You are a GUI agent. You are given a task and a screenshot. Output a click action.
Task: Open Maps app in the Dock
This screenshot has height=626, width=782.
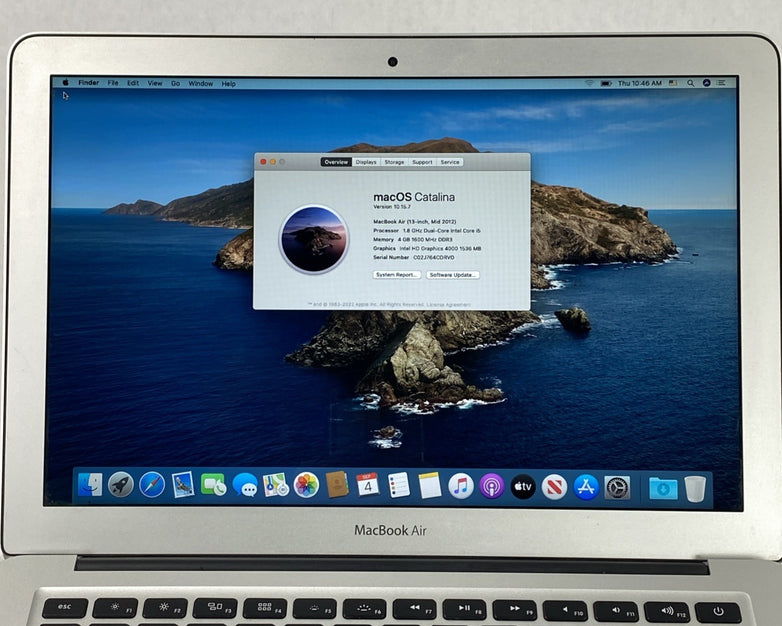(276, 485)
